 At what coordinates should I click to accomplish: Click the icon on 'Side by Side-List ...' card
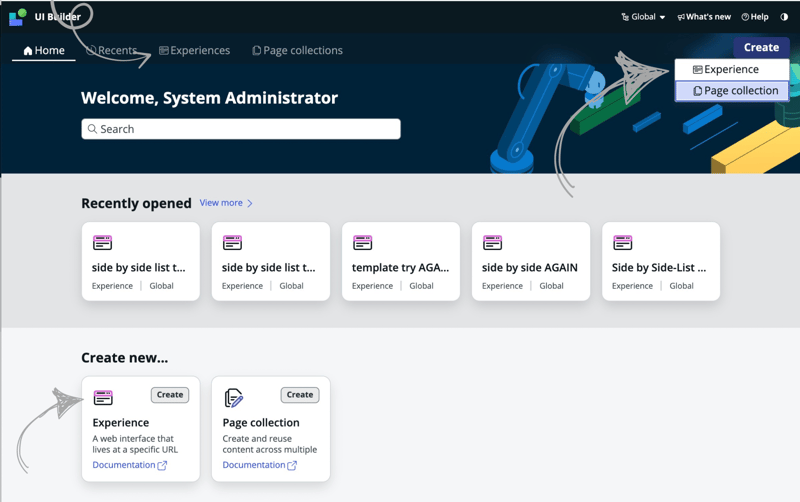coord(622,243)
